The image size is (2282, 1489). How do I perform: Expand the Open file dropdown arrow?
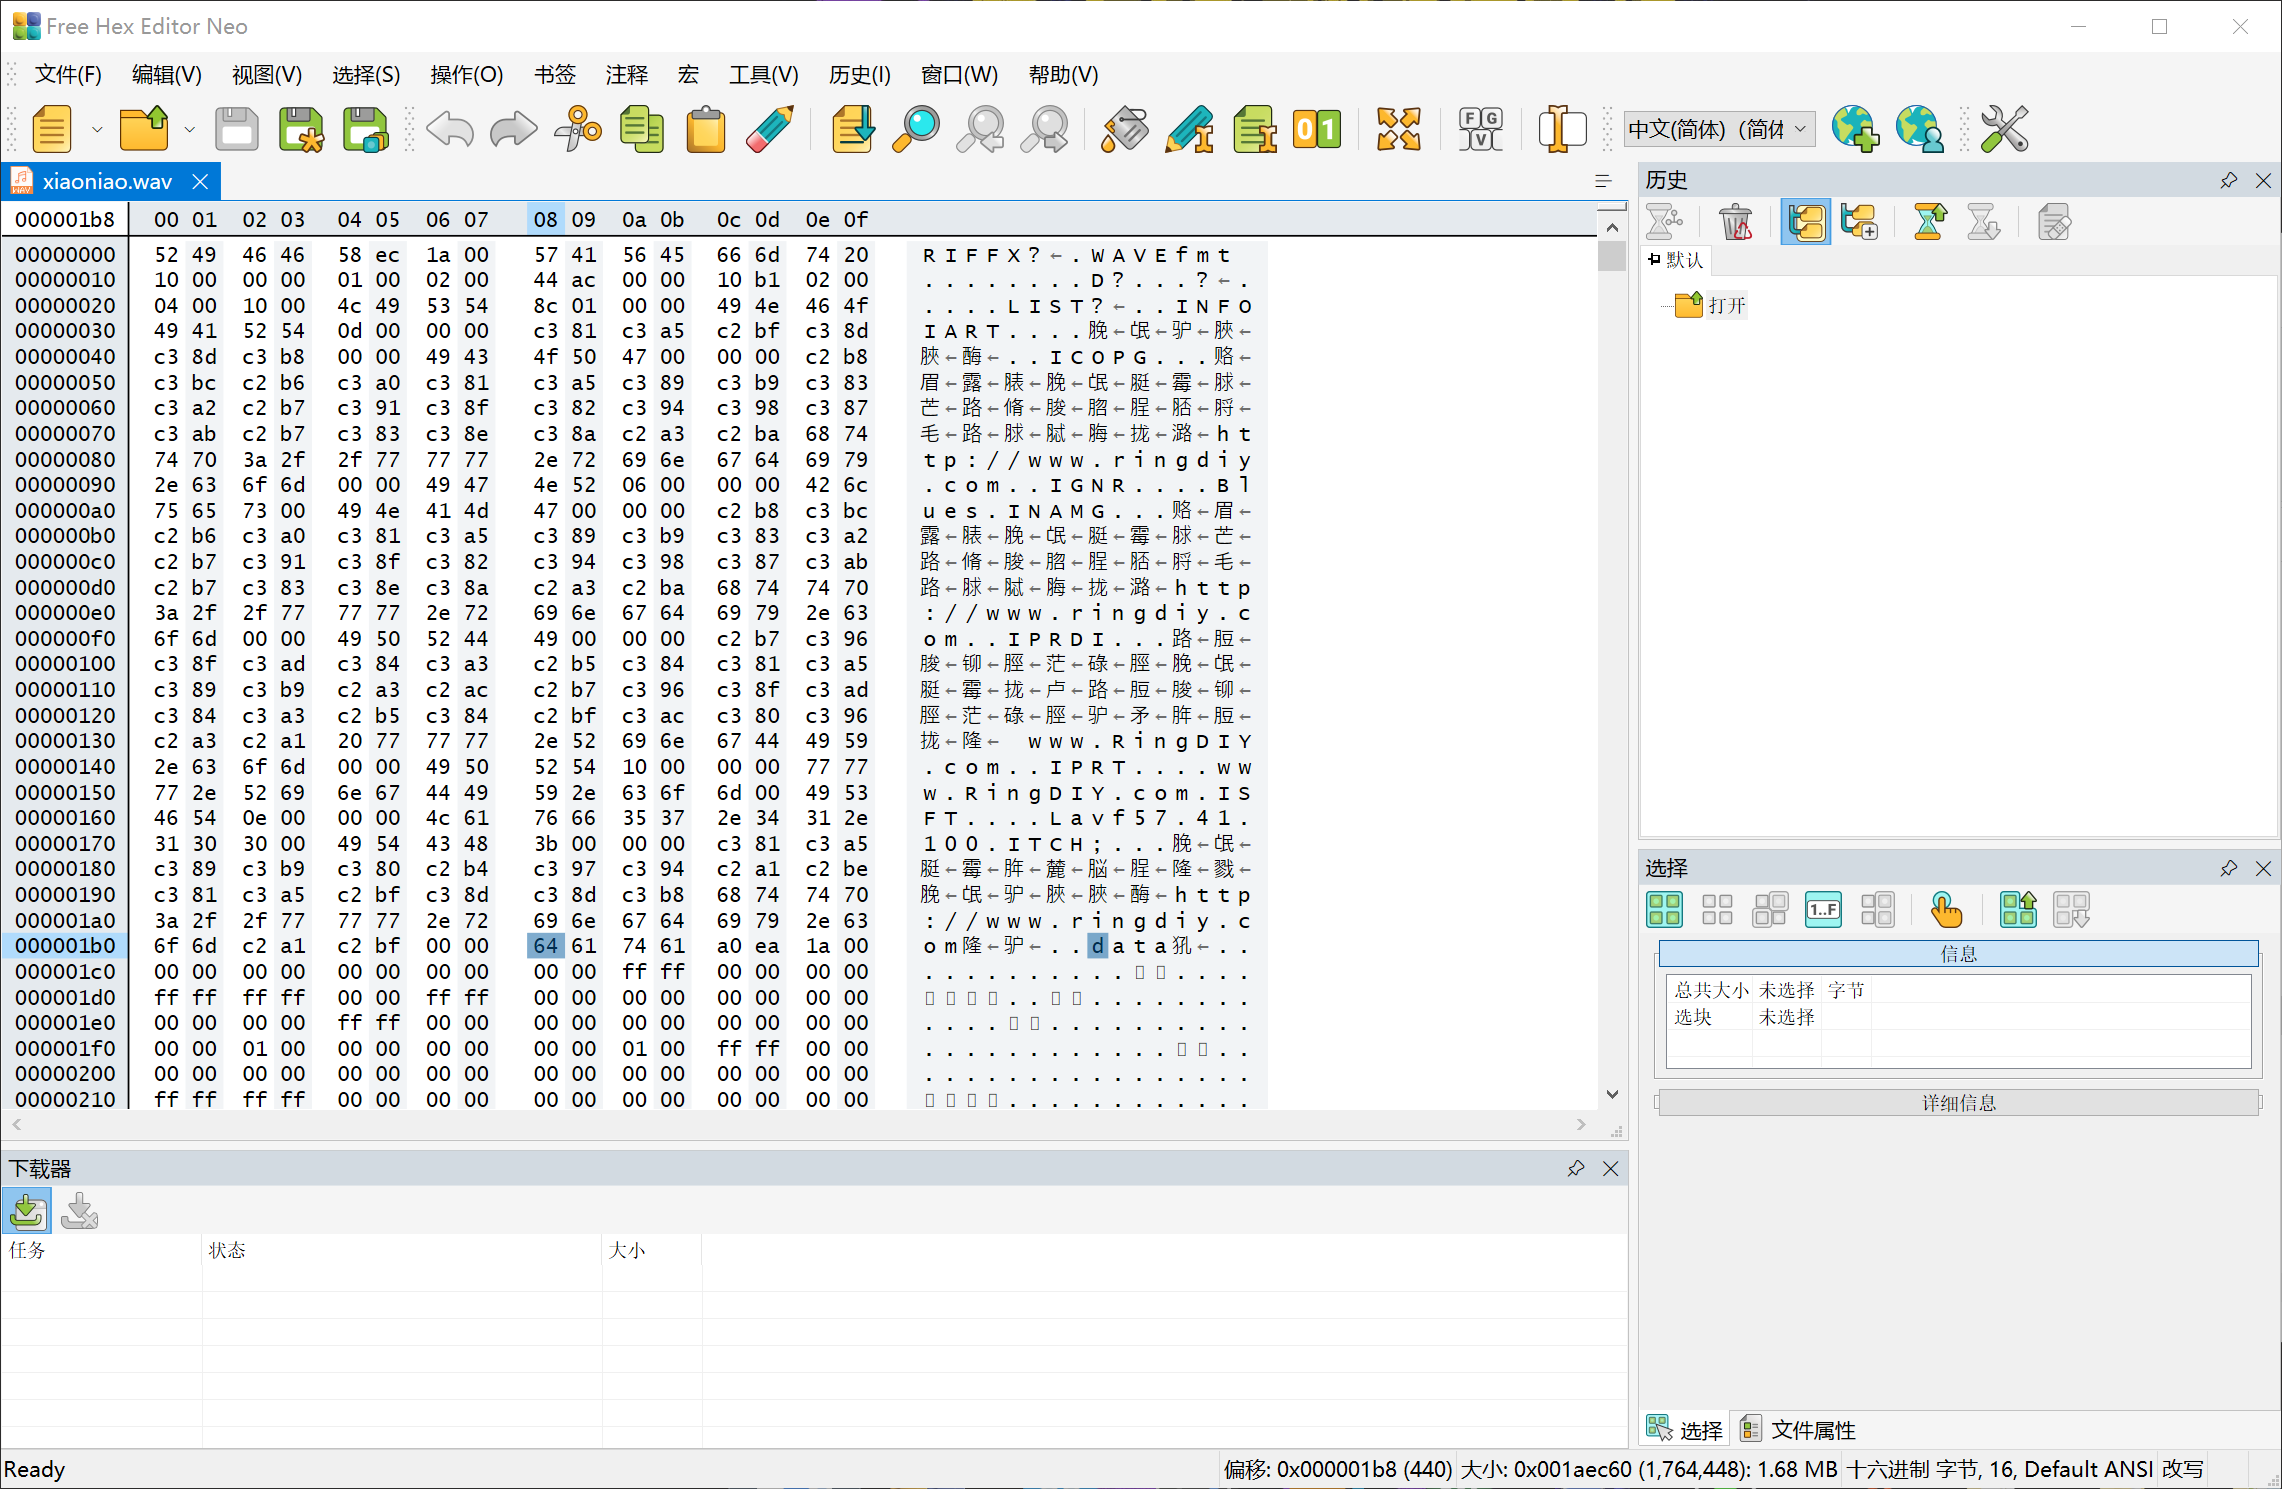(x=189, y=130)
